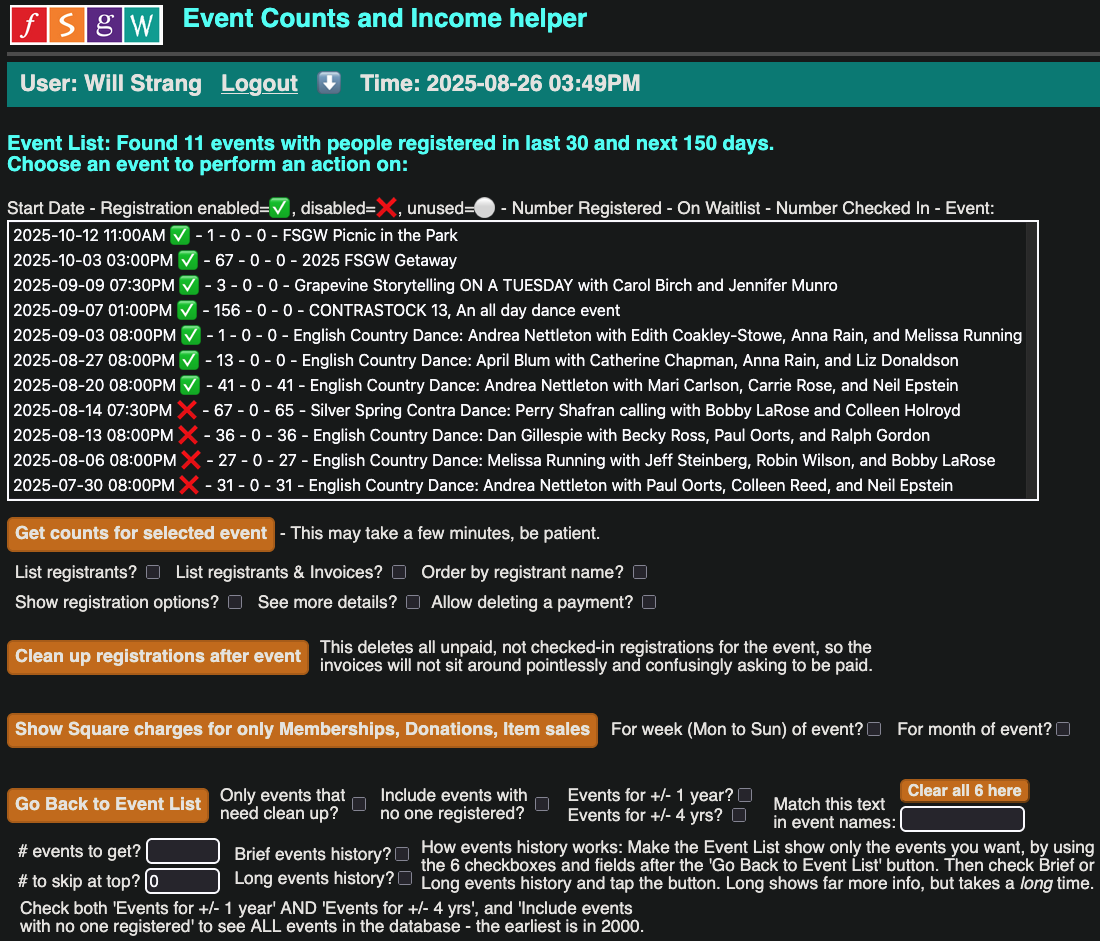1100x941 pixels.
Task: Check List registrants & Invoices option
Action: click(399, 573)
